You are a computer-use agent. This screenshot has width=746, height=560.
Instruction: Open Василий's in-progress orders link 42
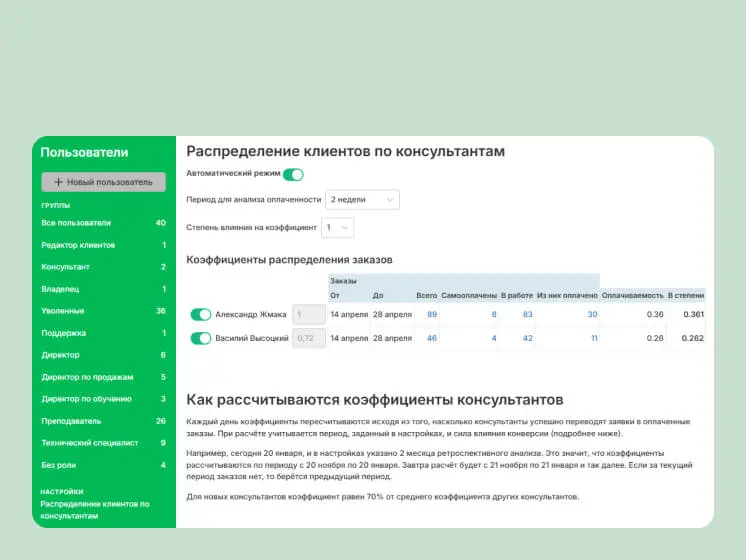click(x=527, y=338)
